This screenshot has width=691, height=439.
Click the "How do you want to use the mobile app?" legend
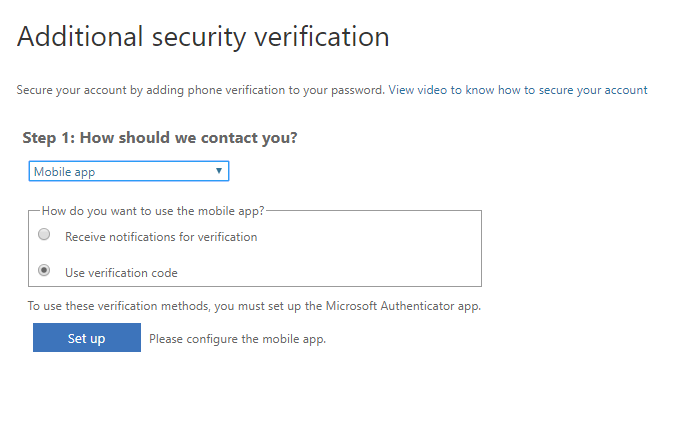tap(153, 211)
